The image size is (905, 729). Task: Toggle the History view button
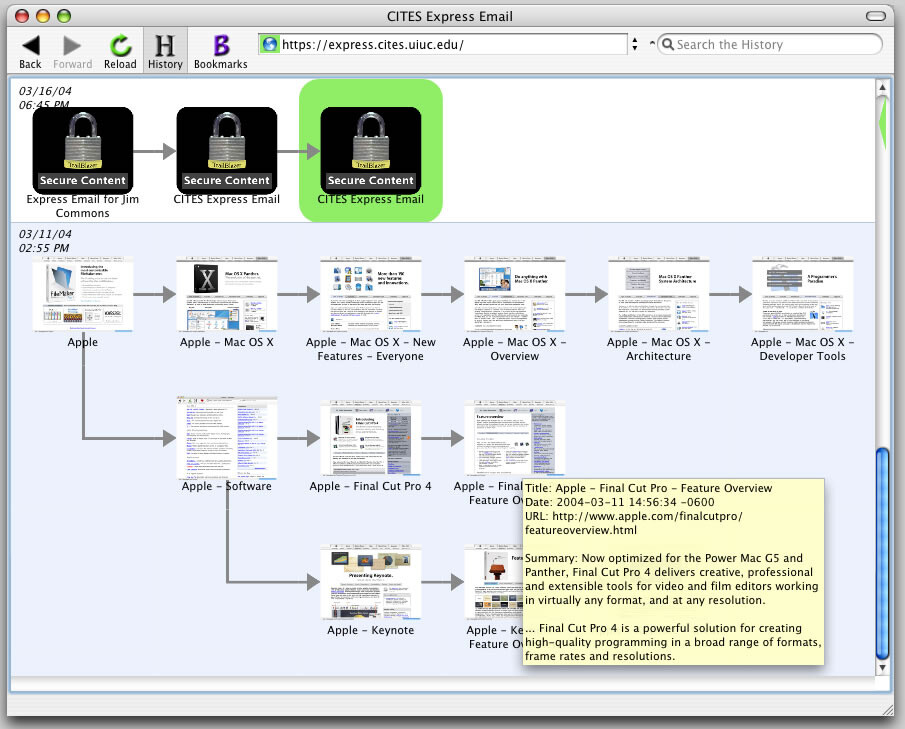click(165, 51)
